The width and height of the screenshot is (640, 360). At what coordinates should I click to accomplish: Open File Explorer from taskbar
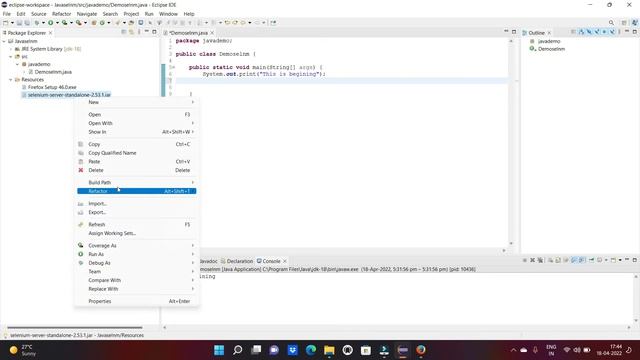329,350
